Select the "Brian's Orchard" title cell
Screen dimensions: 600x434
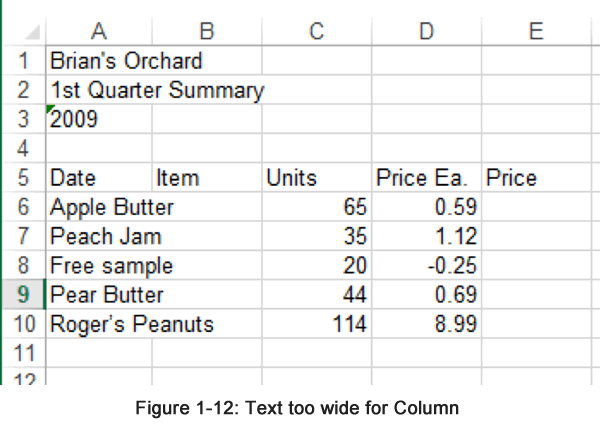(99, 61)
